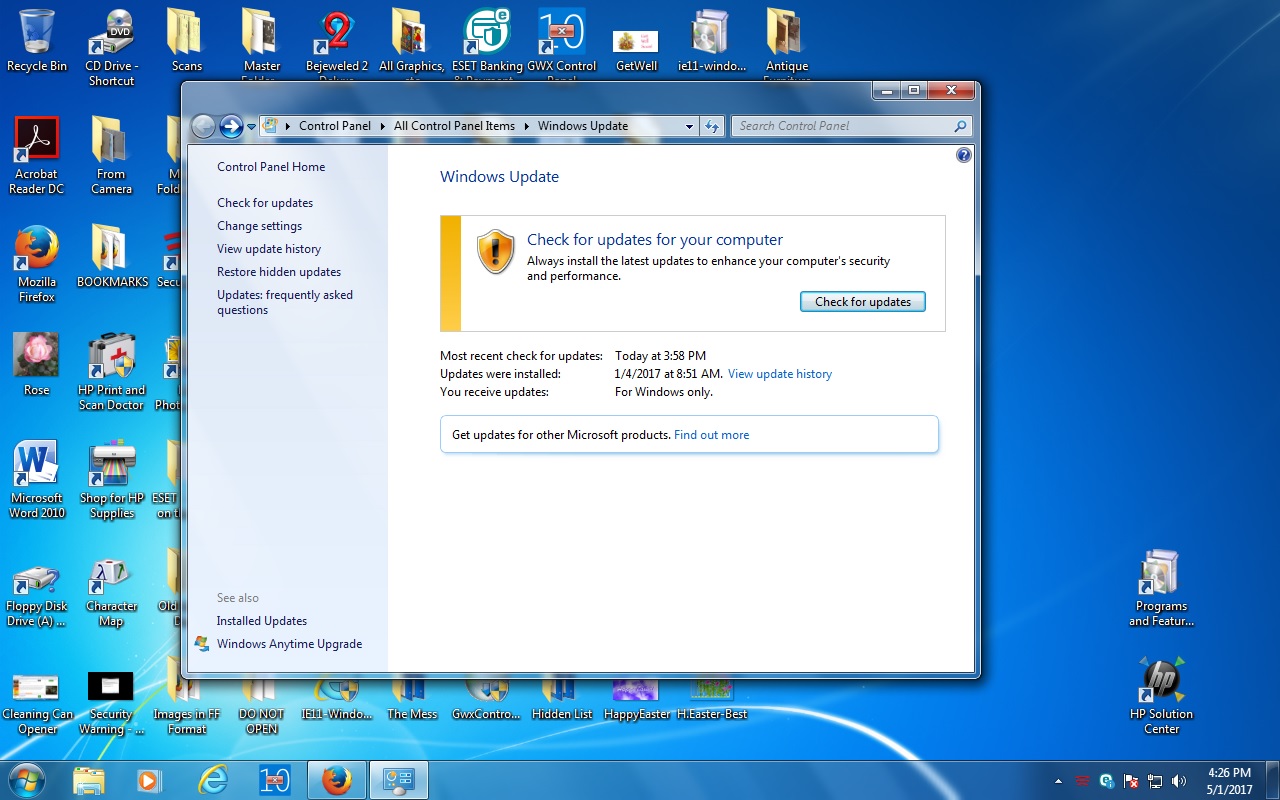Click the volume speaker tray icon

[1179, 781]
